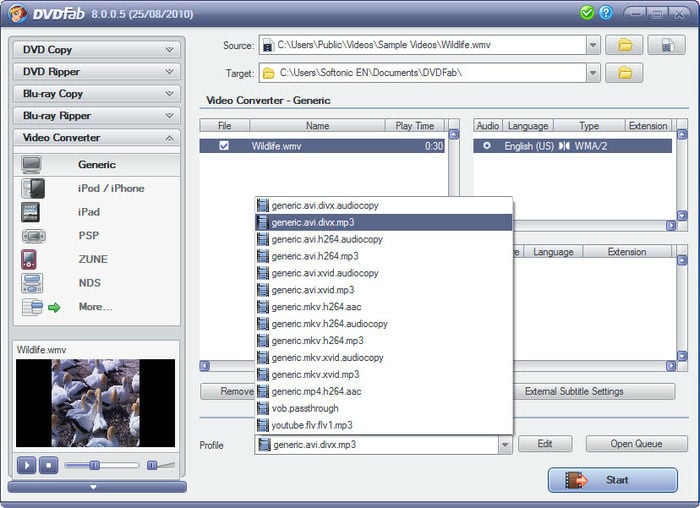700x508 pixels.
Task: Select the Generic monitor icon
Action: pyautogui.click(x=32, y=165)
